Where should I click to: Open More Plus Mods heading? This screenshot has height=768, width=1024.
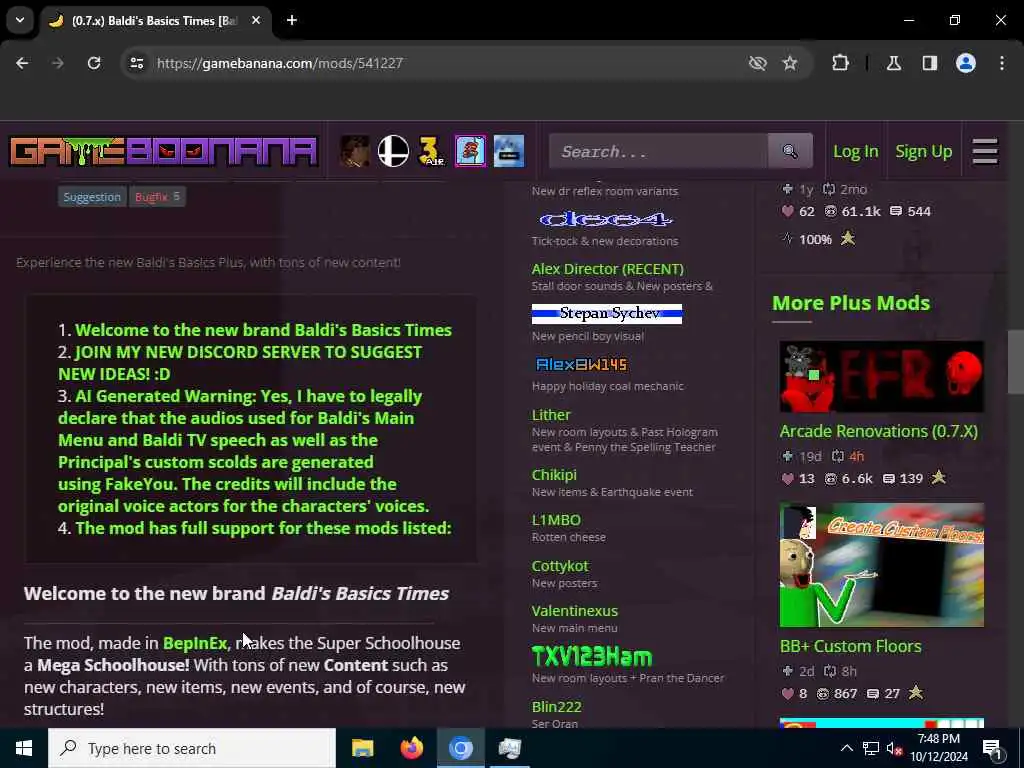(851, 303)
